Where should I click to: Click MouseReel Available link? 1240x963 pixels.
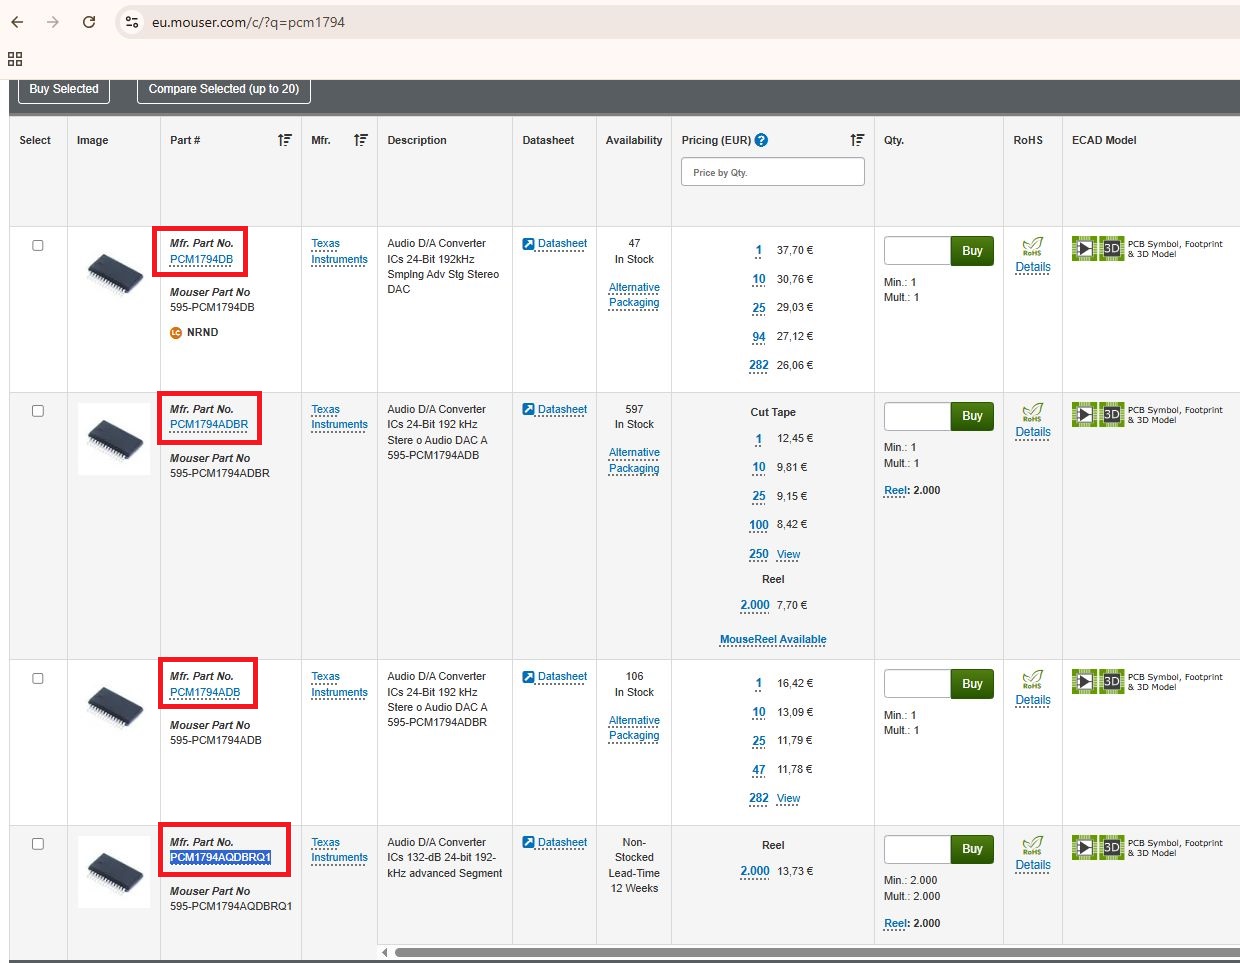coord(773,640)
